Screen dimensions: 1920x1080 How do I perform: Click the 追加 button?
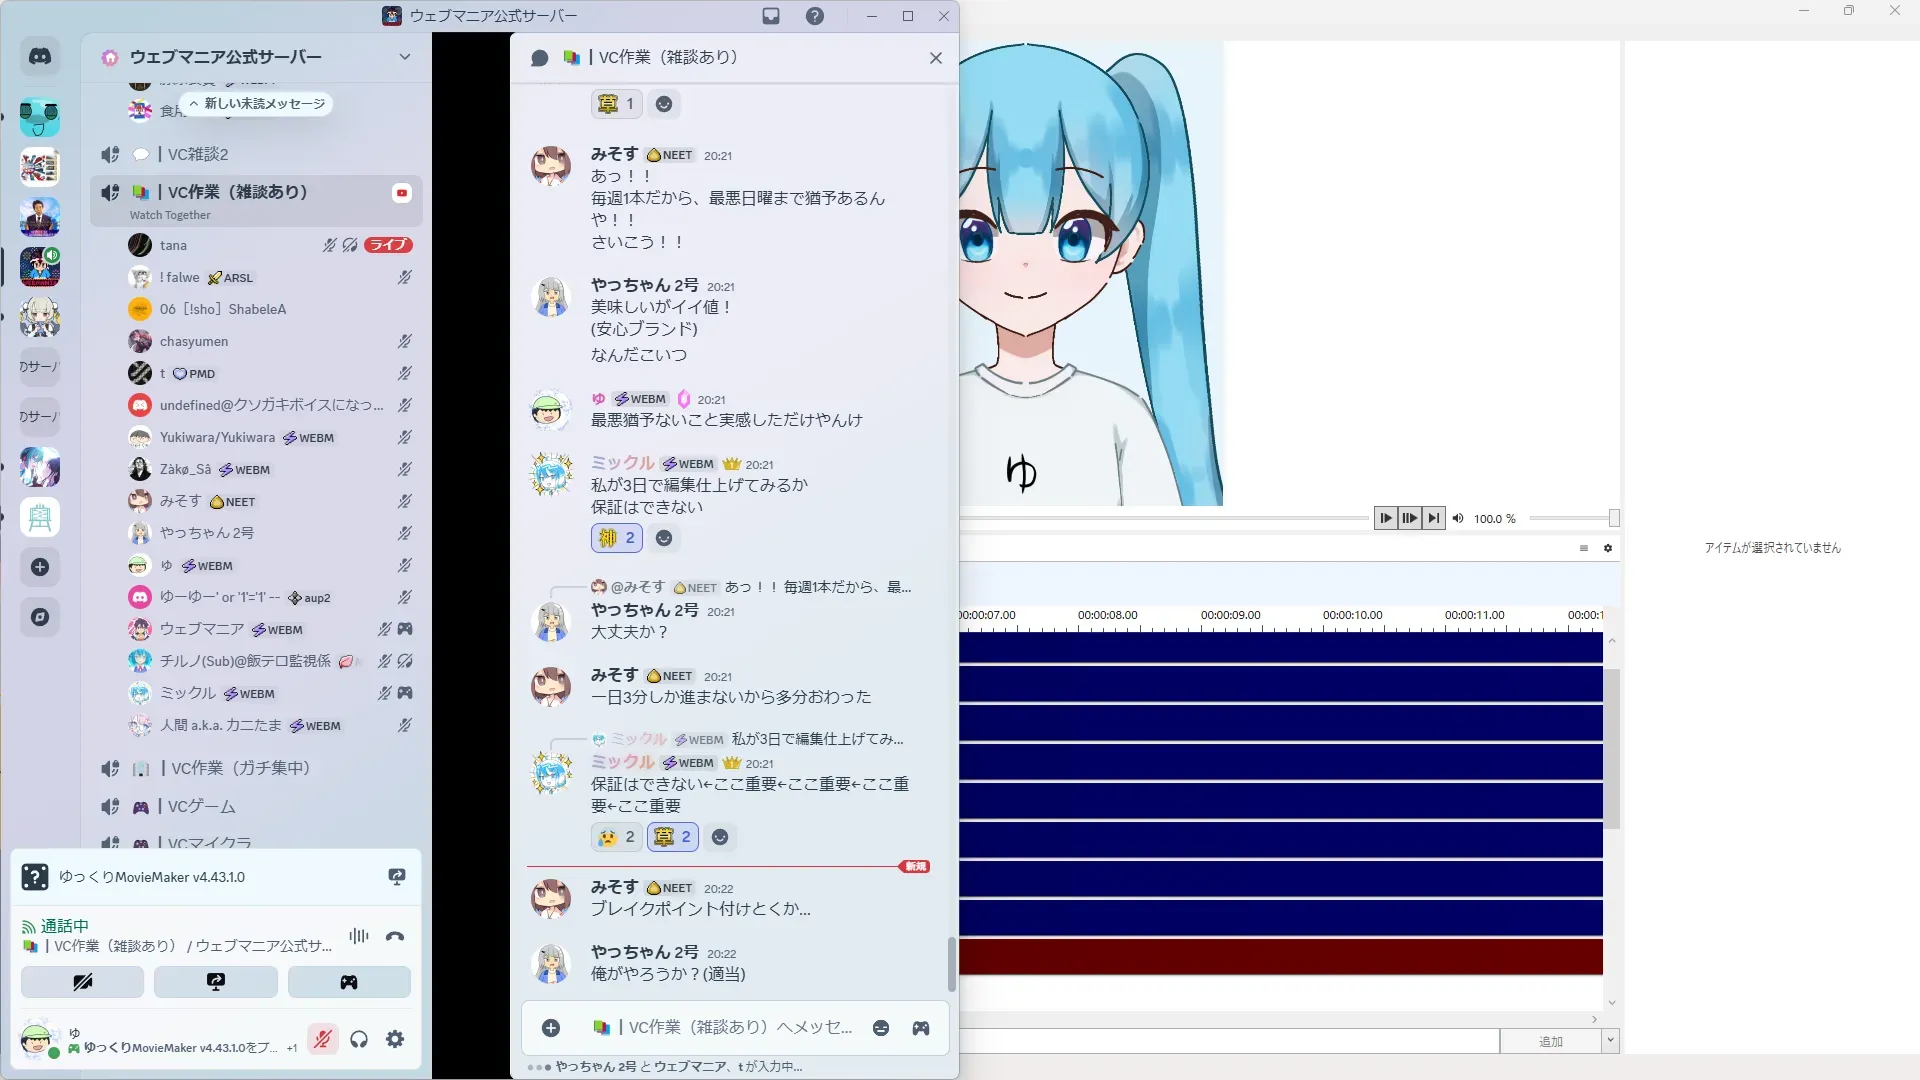(x=1550, y=1041)
